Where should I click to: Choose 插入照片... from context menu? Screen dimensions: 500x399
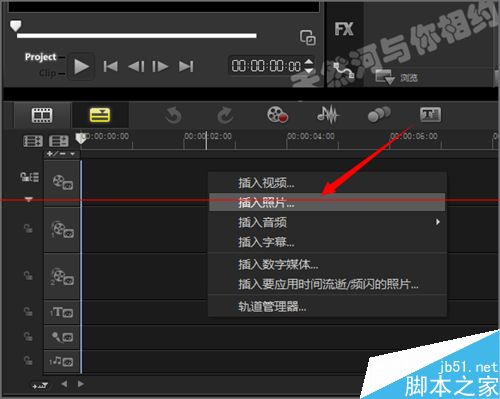327,202
